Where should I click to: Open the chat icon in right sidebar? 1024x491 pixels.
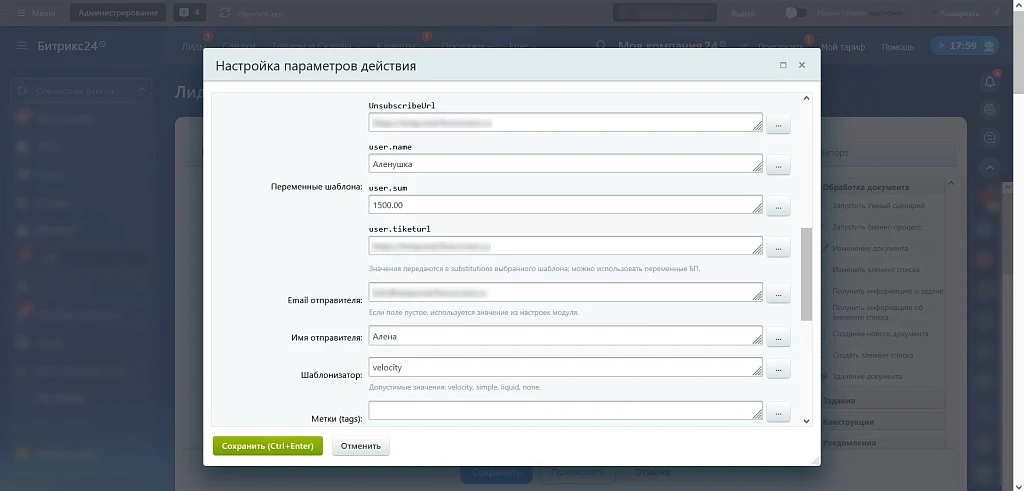pyautogui.click(x=990, y=138)
